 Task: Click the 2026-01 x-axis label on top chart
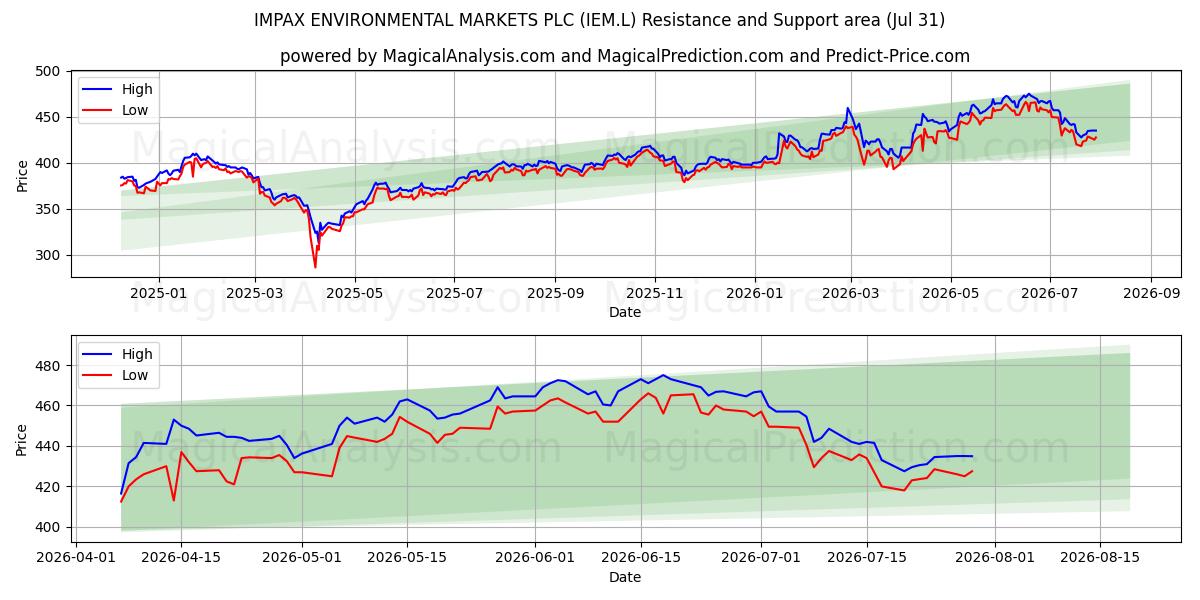(755, 294)
